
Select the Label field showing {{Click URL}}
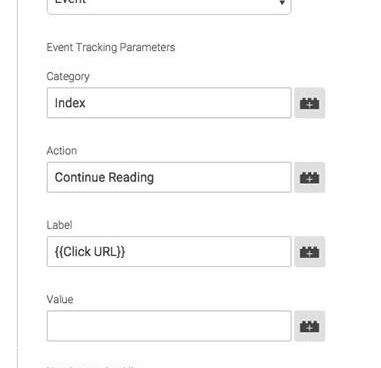[169, 252]
